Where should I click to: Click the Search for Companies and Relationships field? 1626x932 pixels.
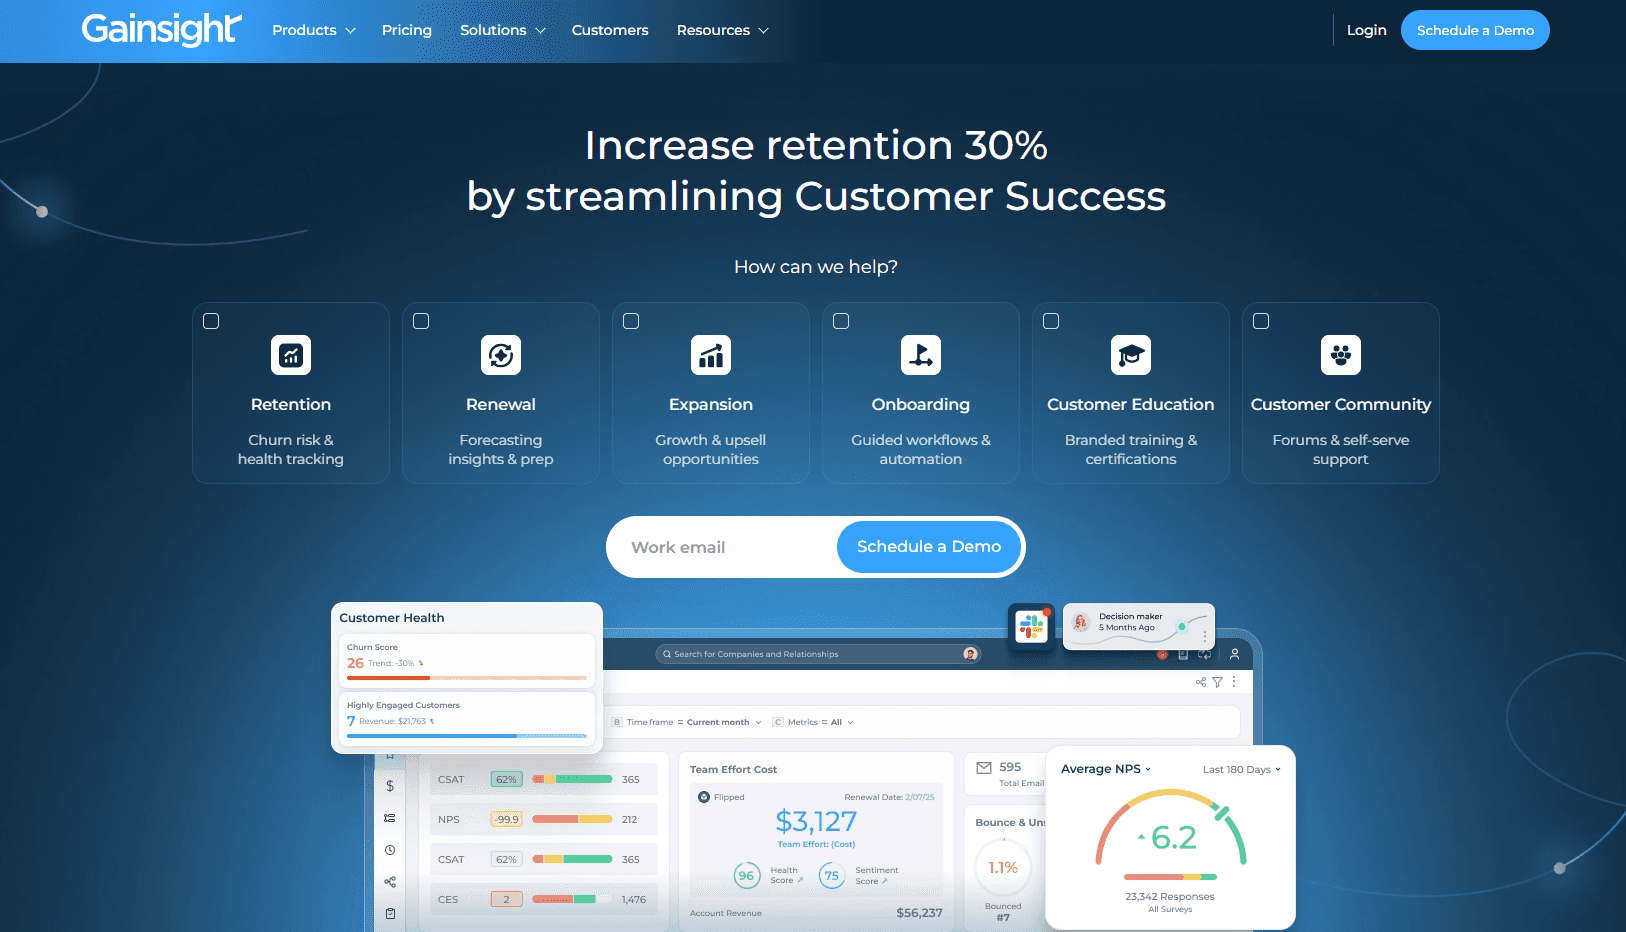point(818,654)
